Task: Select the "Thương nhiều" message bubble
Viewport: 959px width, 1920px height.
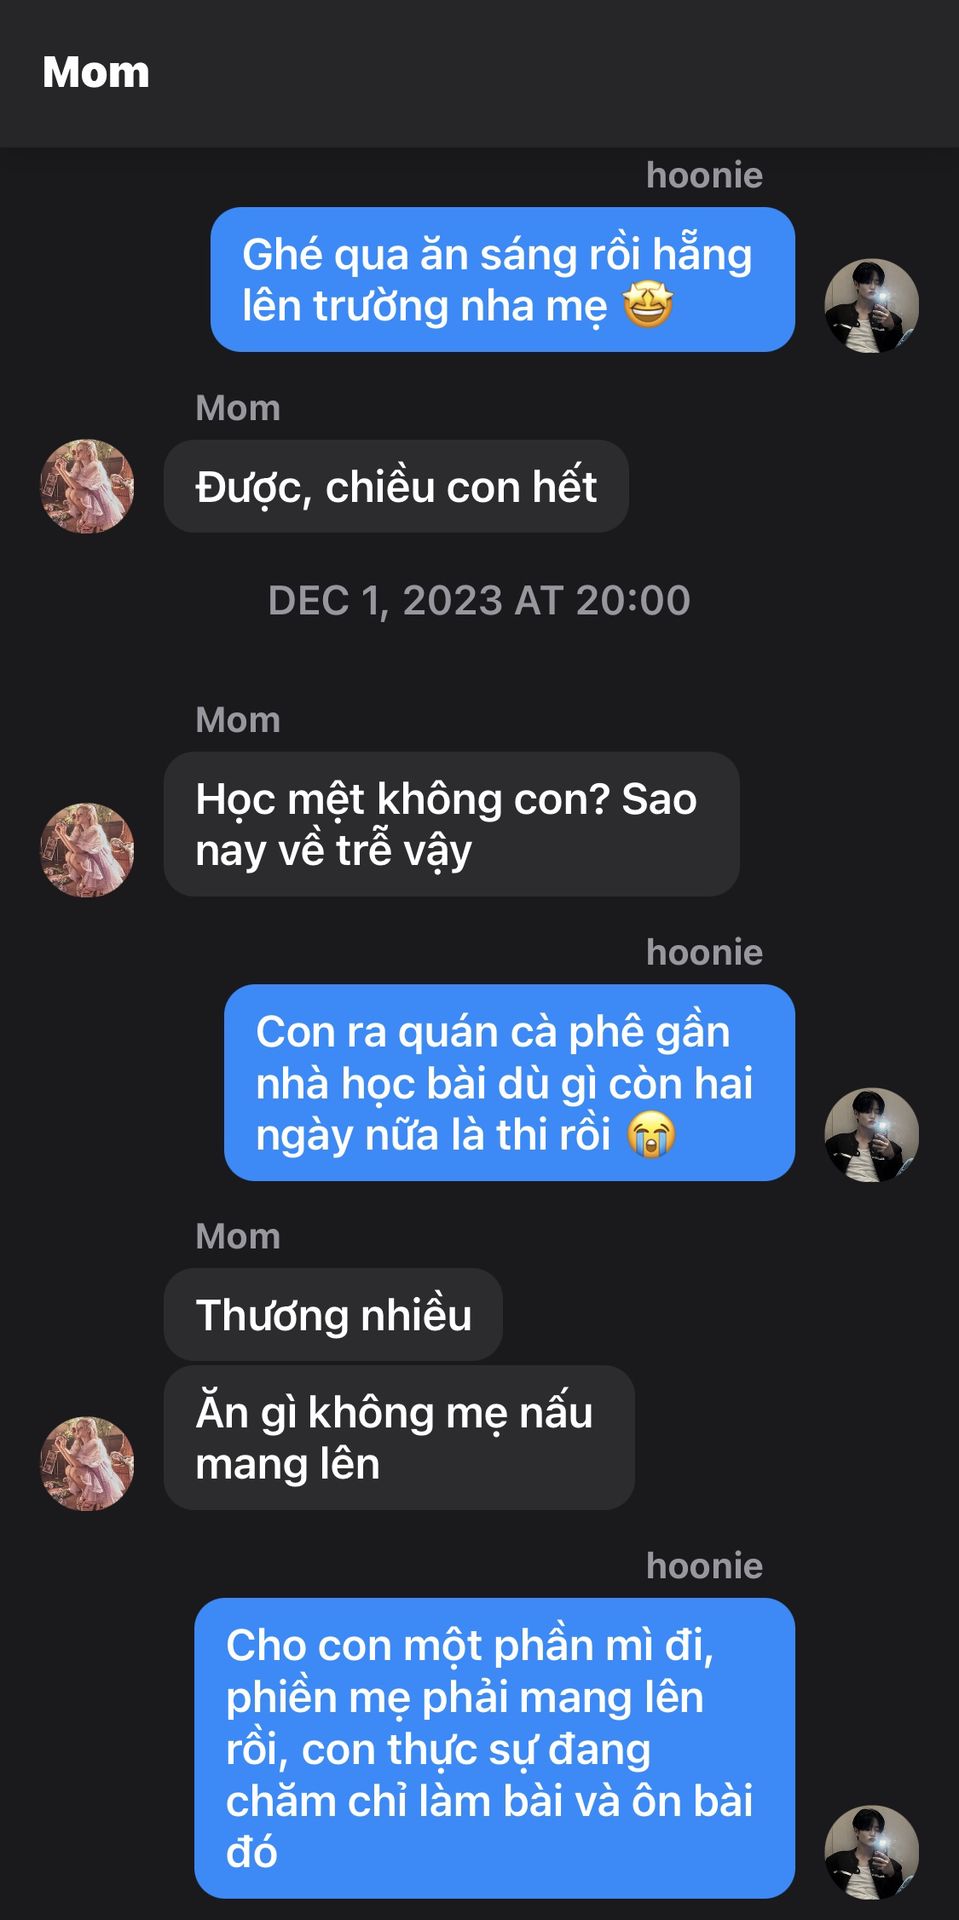Action: coord(333,1315)
